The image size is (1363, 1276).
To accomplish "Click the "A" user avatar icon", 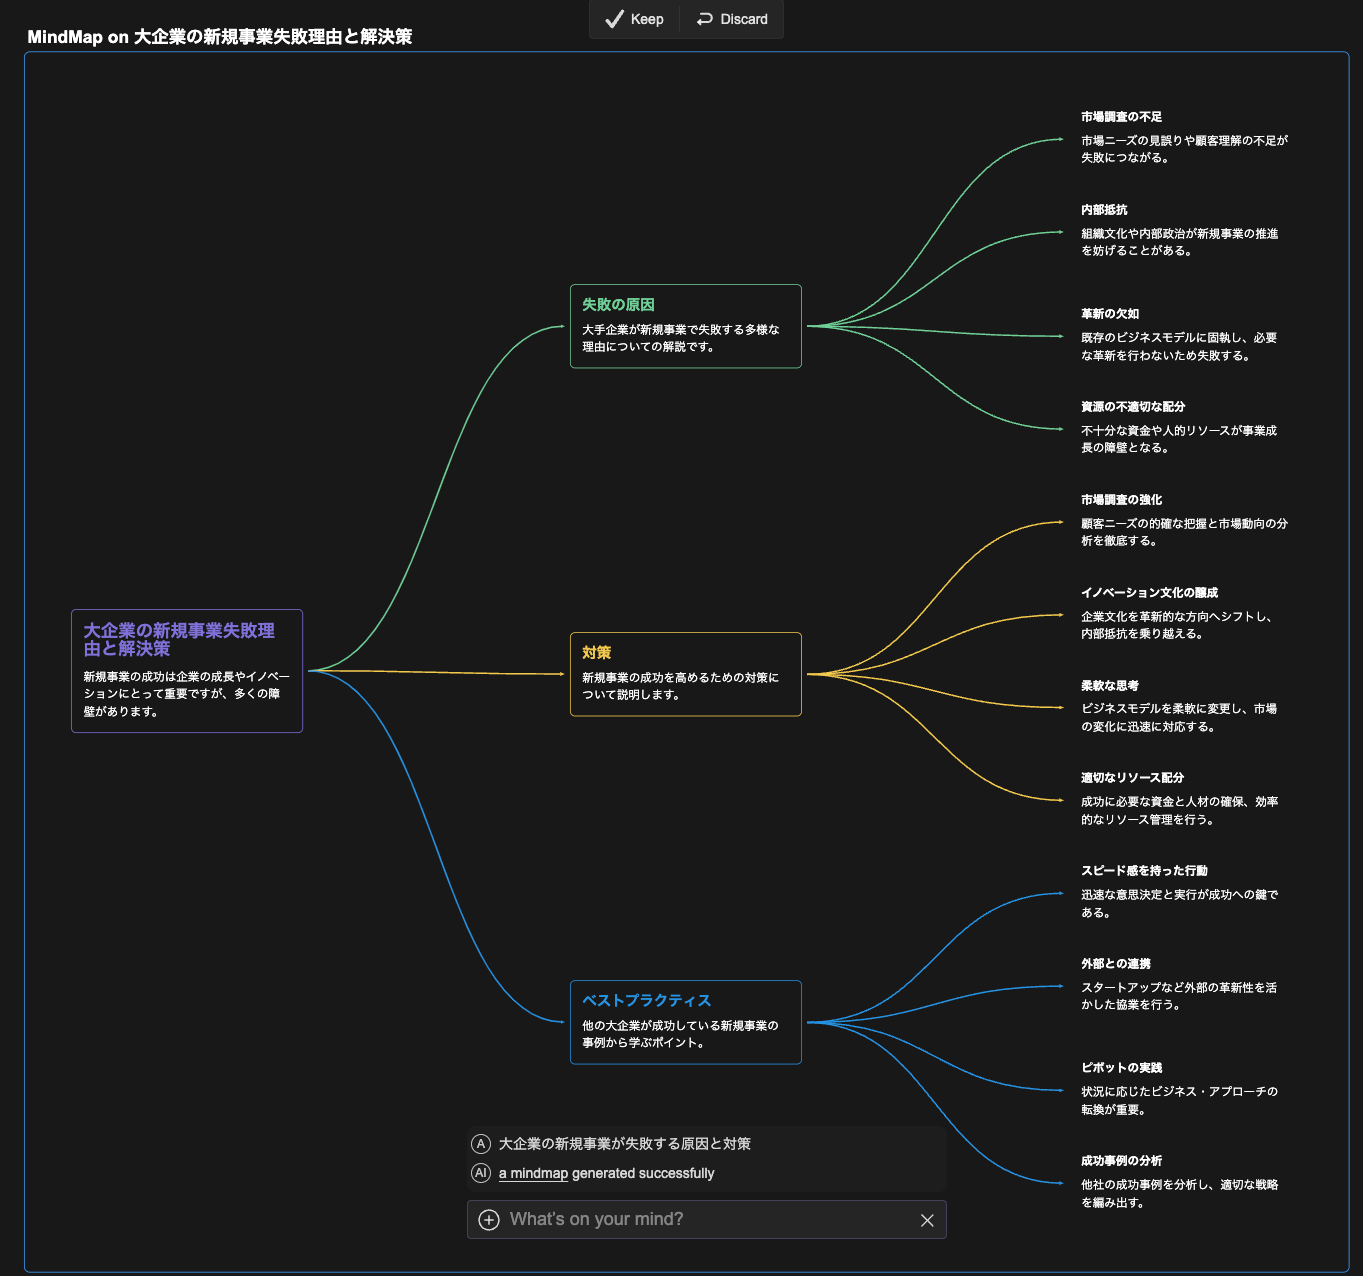I will tap(481, 1143).
